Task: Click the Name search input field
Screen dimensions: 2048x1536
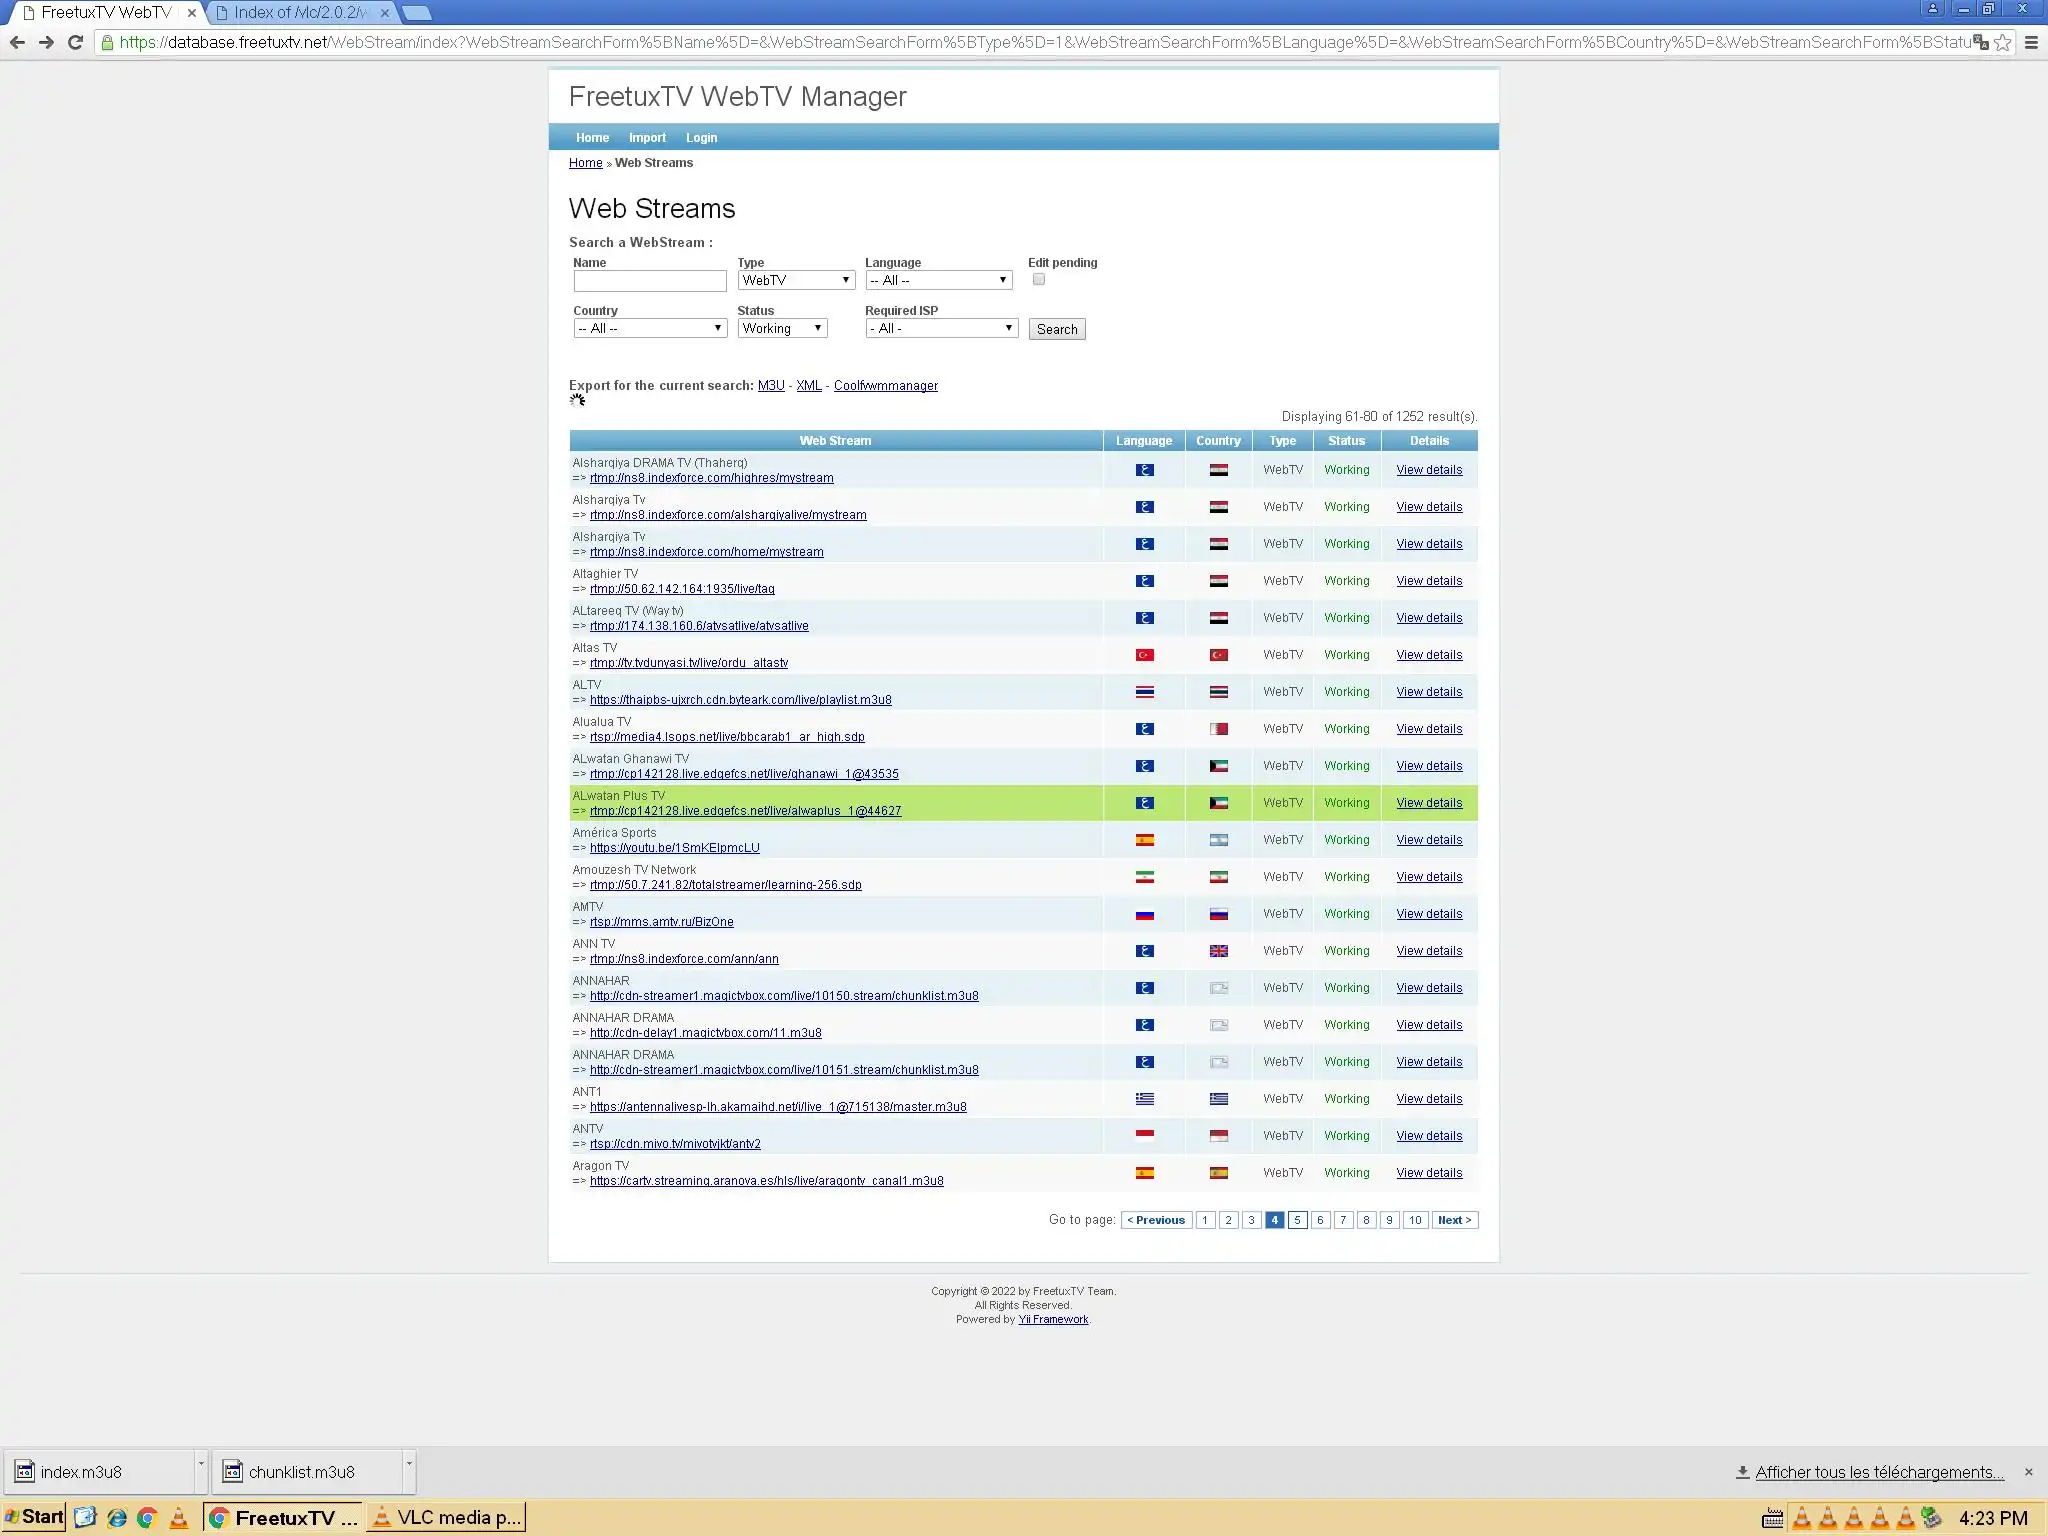Action: click(650, 281)
